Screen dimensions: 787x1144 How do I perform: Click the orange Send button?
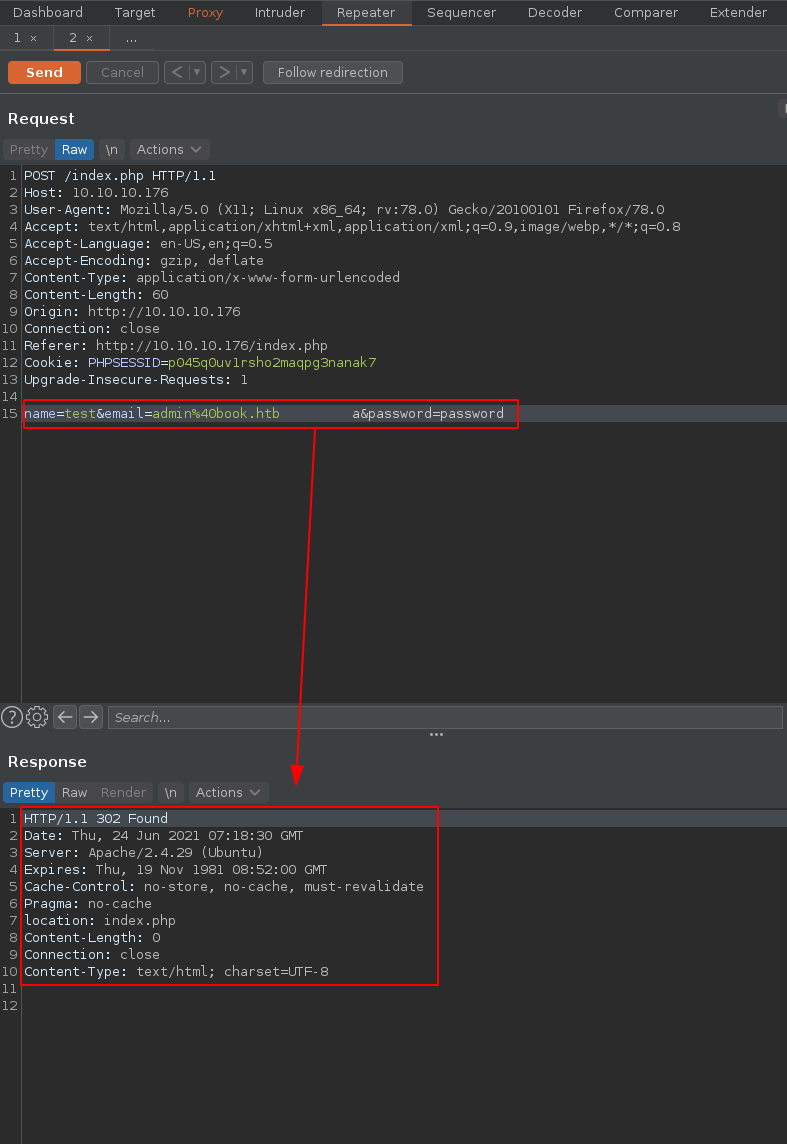[44, 72]
